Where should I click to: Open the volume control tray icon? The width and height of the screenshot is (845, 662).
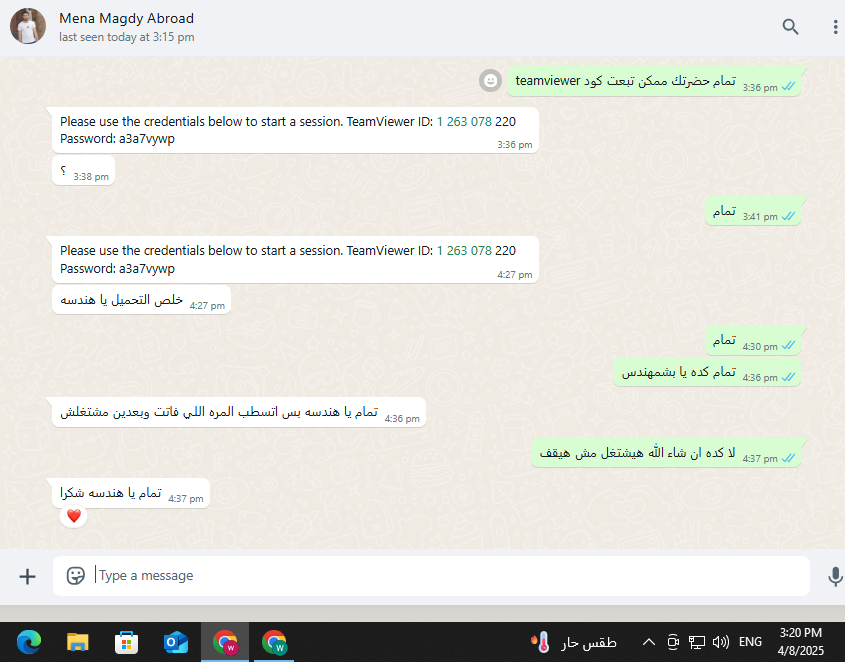click(721, 642)
